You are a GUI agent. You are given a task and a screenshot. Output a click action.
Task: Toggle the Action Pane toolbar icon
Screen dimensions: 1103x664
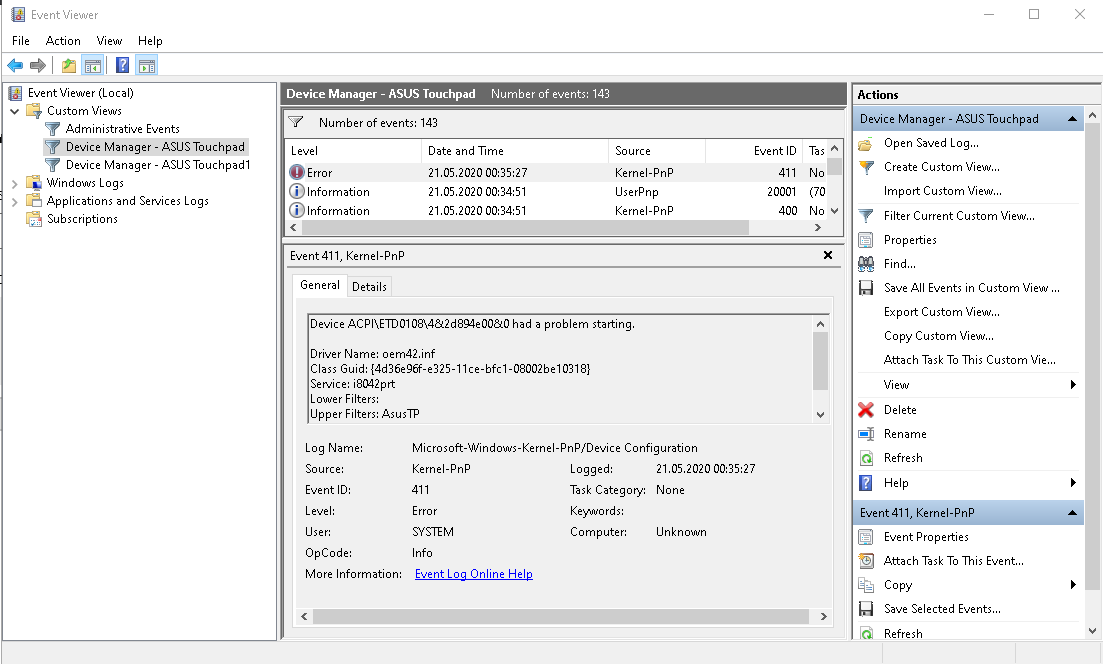(147, 65)
